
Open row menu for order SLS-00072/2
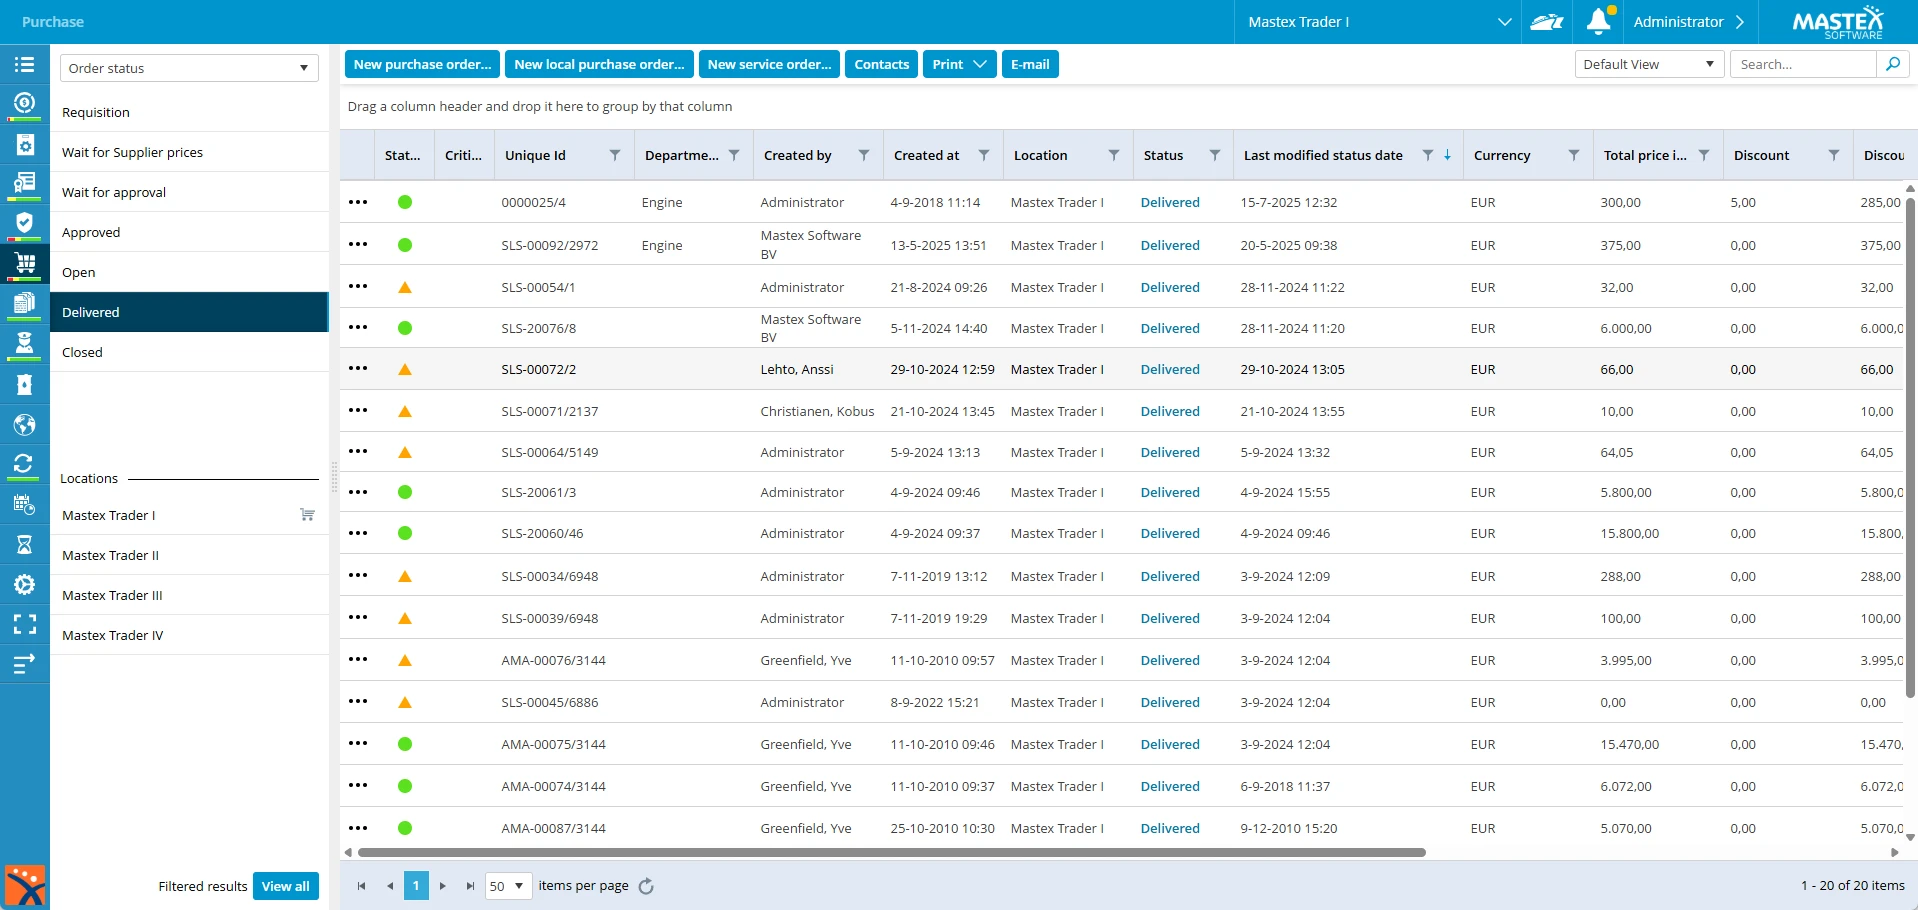pyautogui.click(x=358, y=369)
